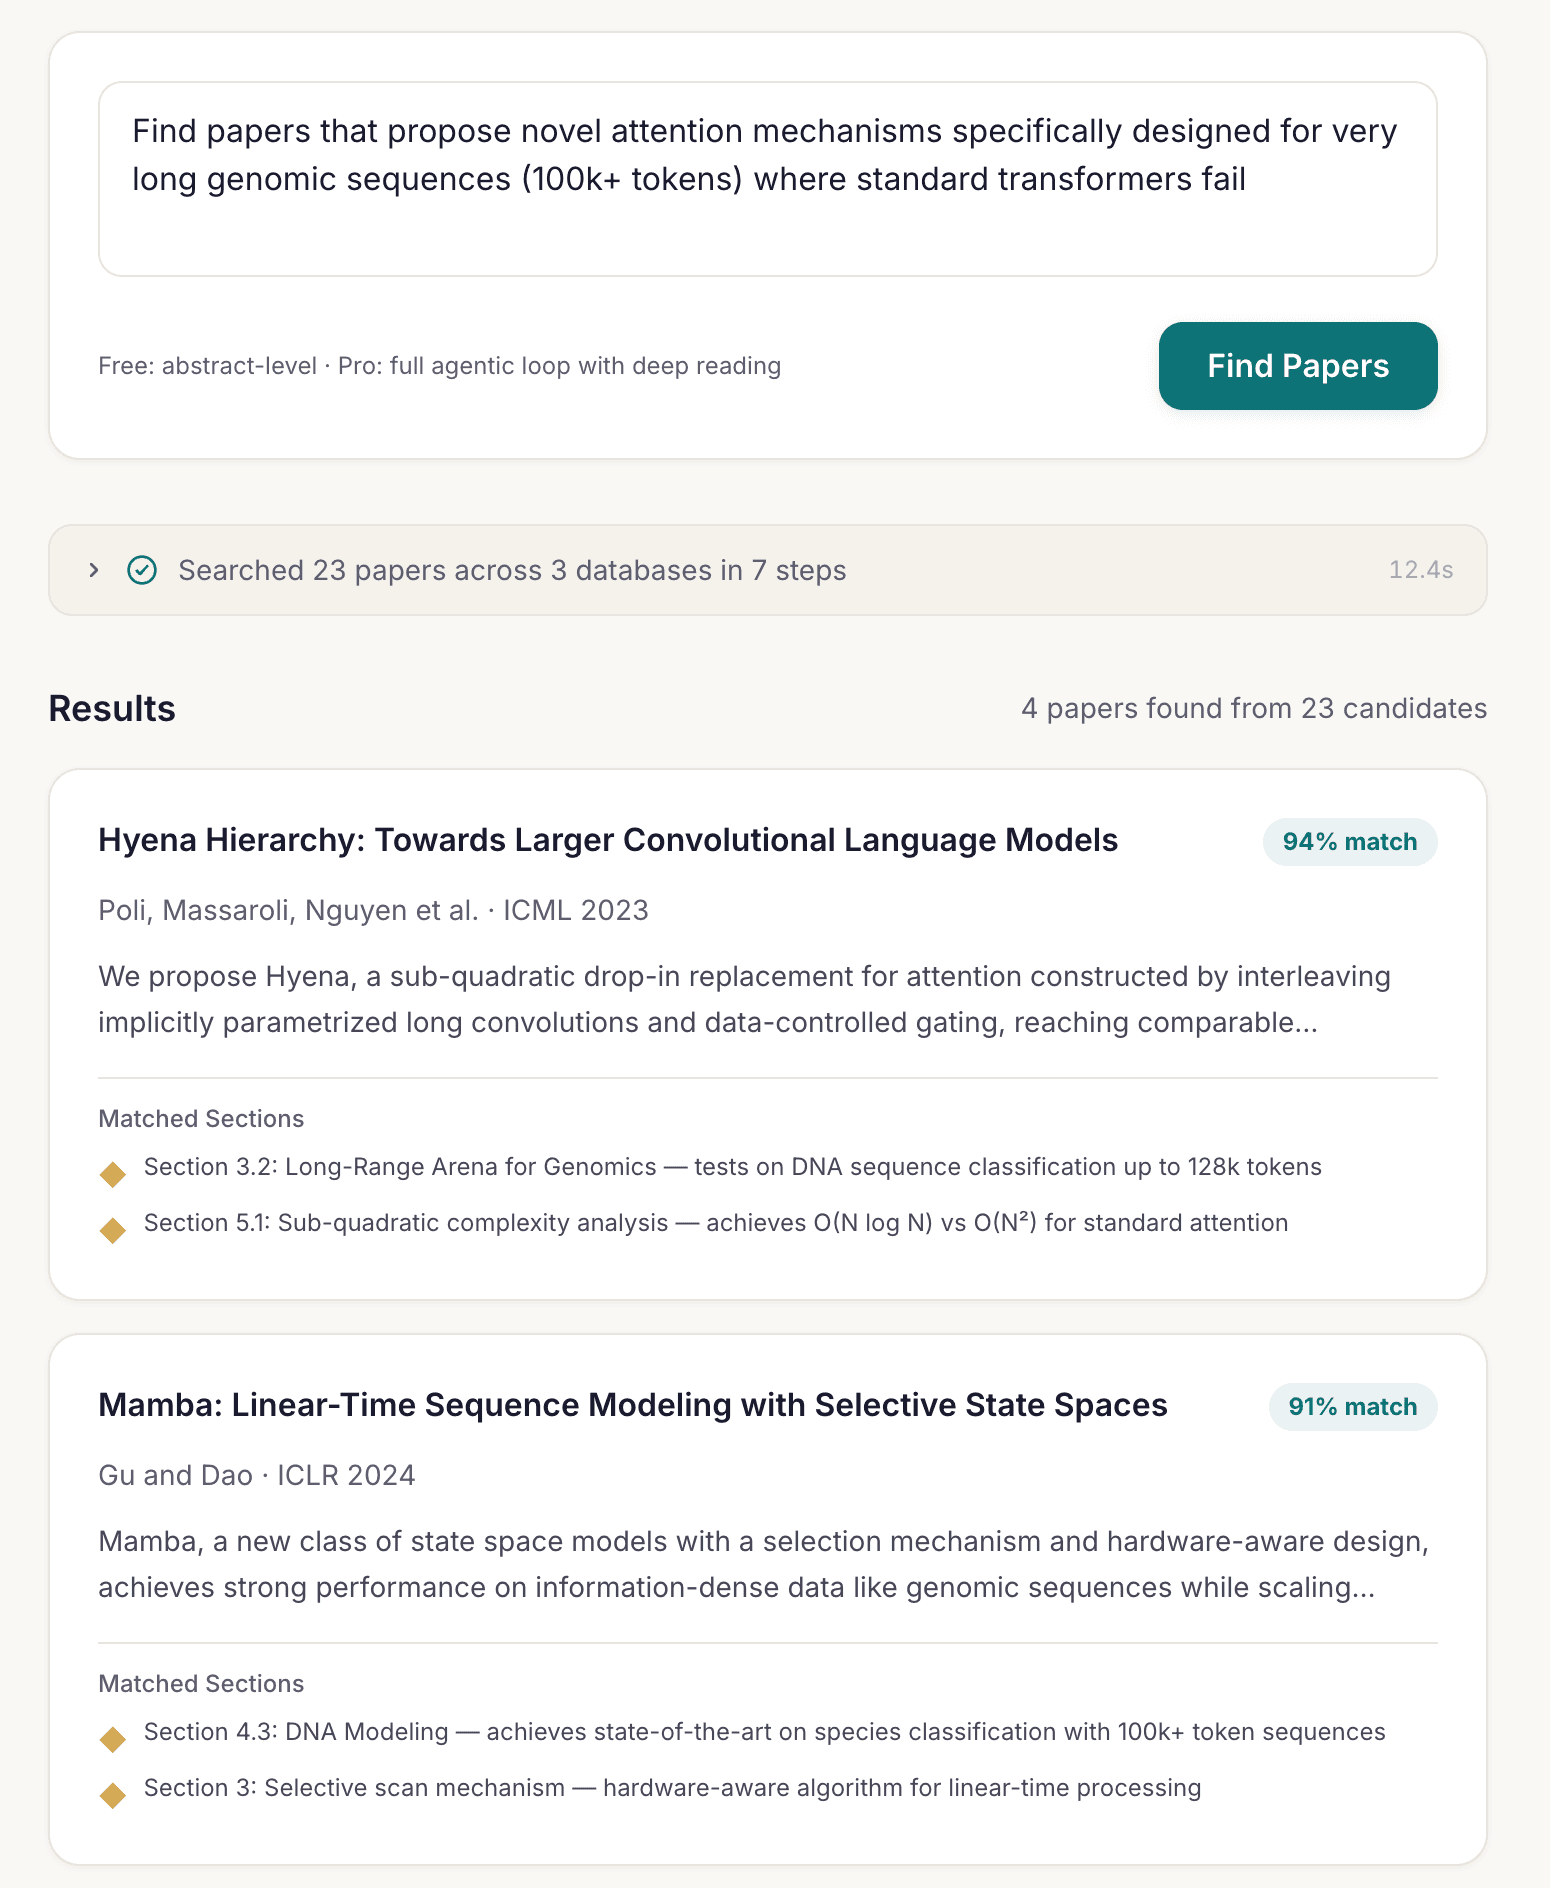
Task: Click the Results heading
Action: 111,708
